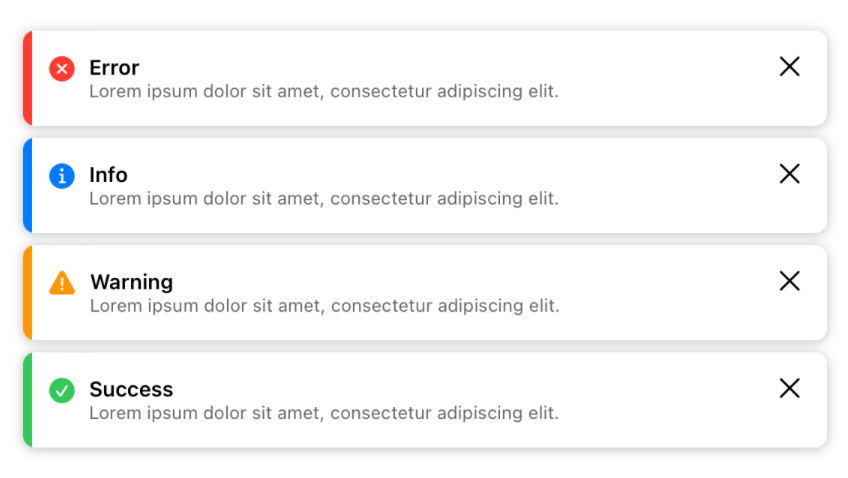This screenshot has height=478, width=848.
Task: Click the red accent bar on Error toast
Action: click(28, 78)
